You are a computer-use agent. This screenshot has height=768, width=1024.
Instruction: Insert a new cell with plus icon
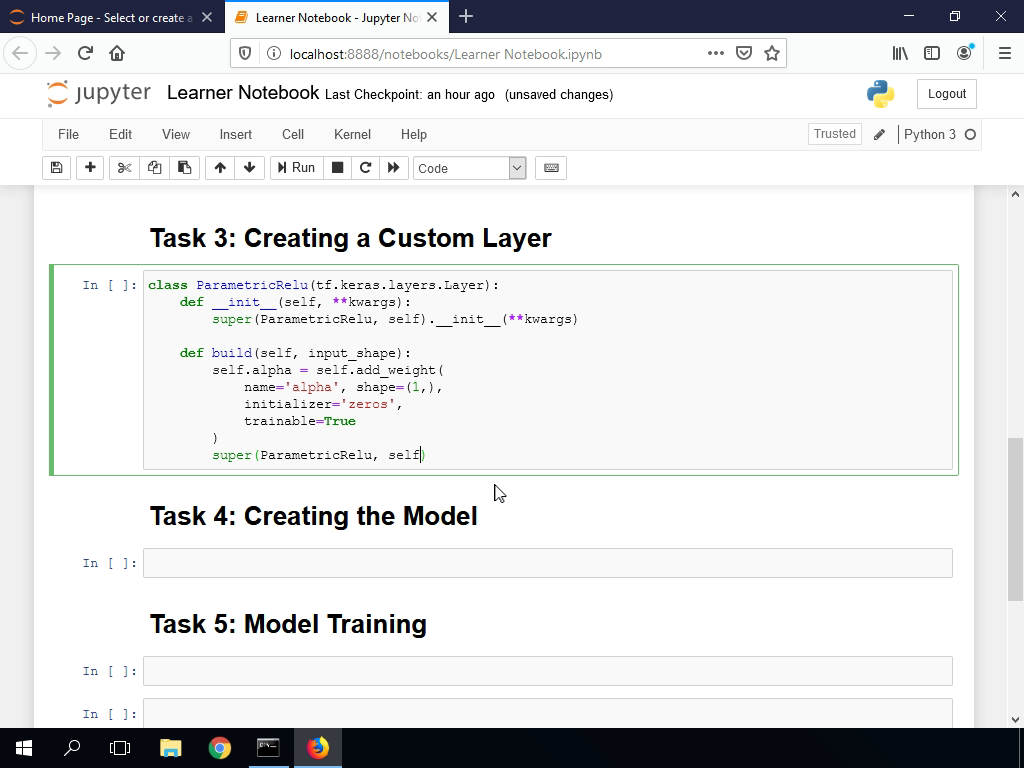90,168
